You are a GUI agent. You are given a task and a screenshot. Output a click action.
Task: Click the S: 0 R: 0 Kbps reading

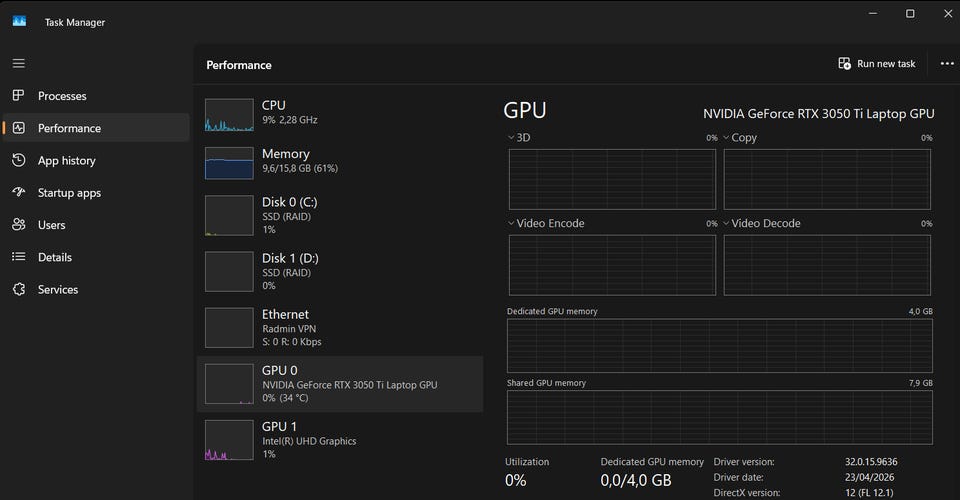(291, 342)
